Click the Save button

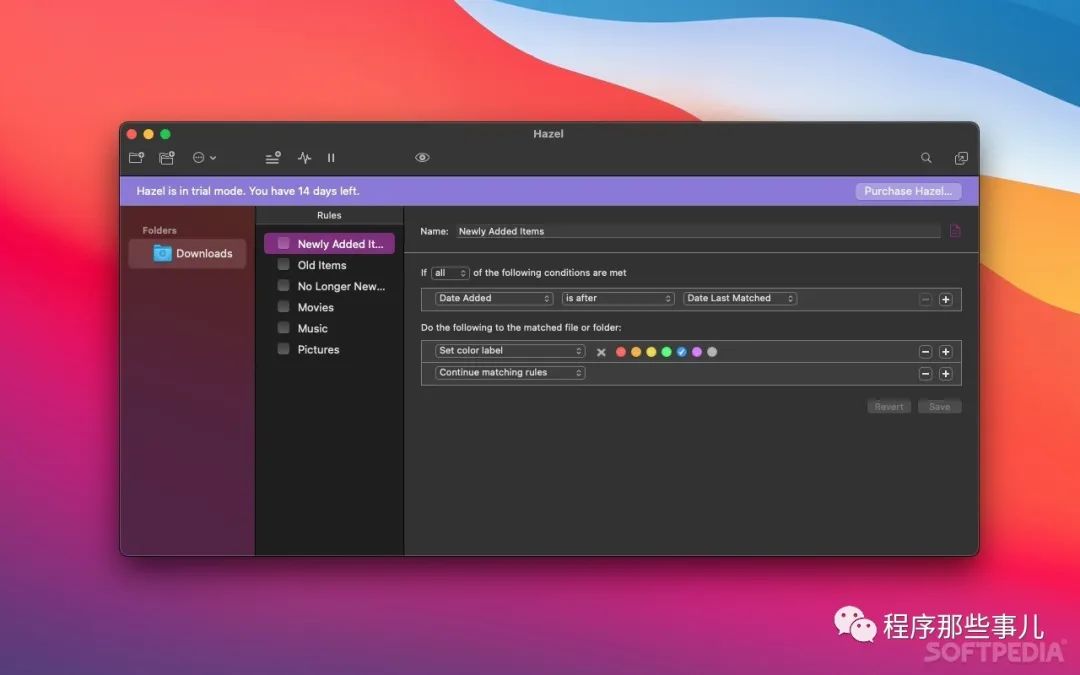[x=939, y=406]
